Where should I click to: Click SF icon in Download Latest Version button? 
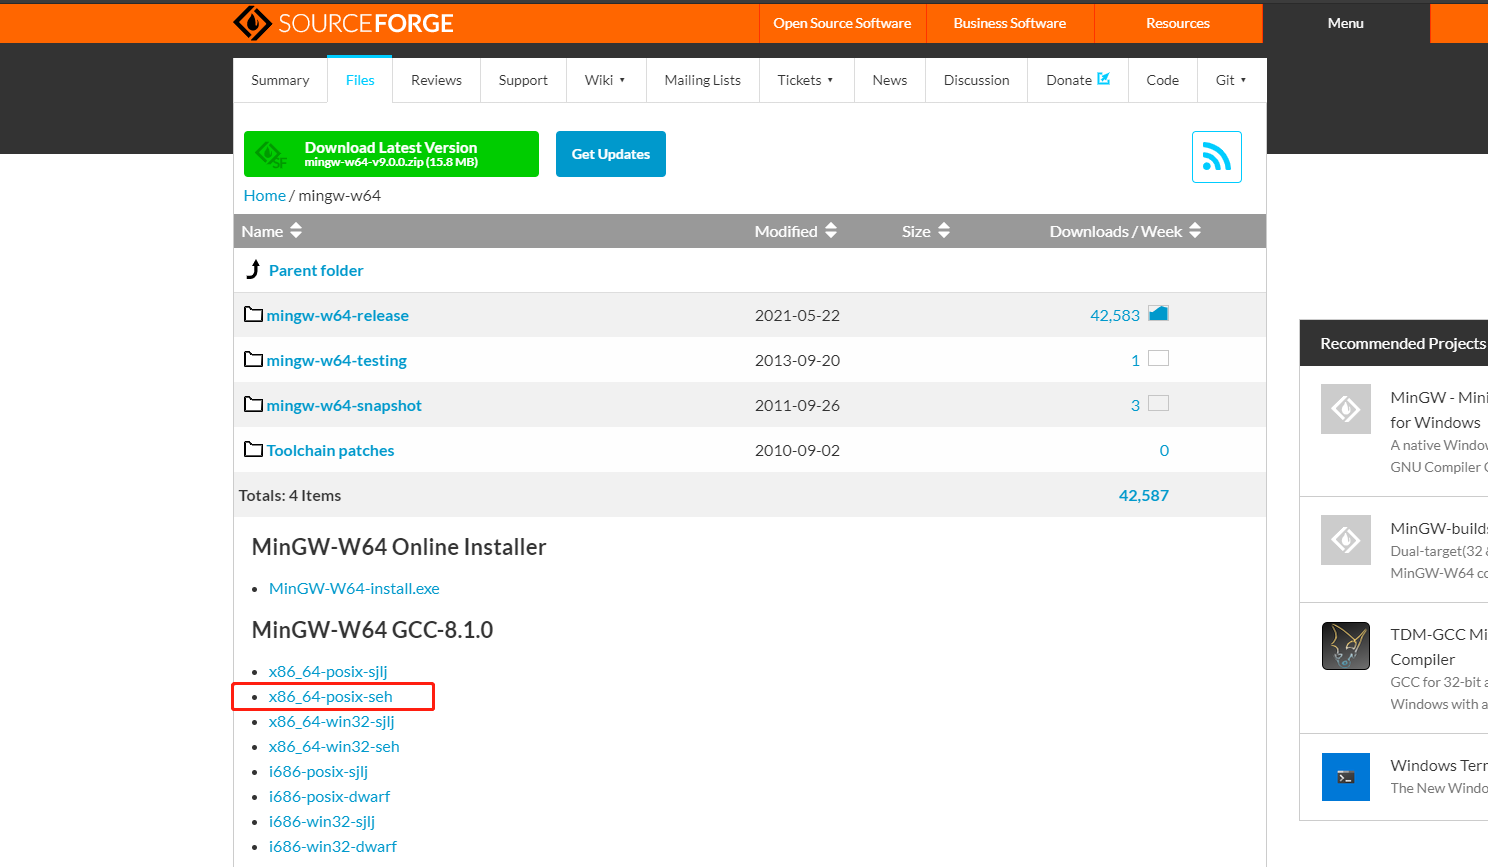[x=271, y=155]
